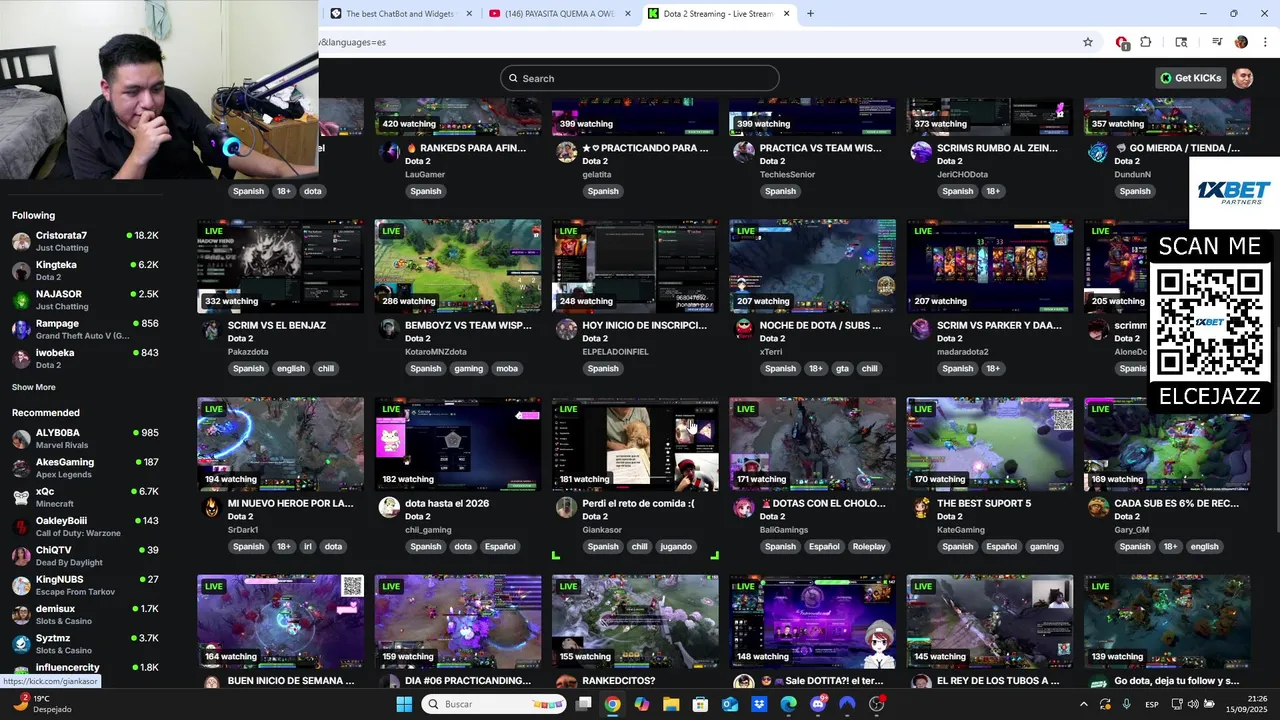Screen dimensions: 1280x720
Task: Click the Perdi el reto de comida title
Action: click(x=638, y=503)
